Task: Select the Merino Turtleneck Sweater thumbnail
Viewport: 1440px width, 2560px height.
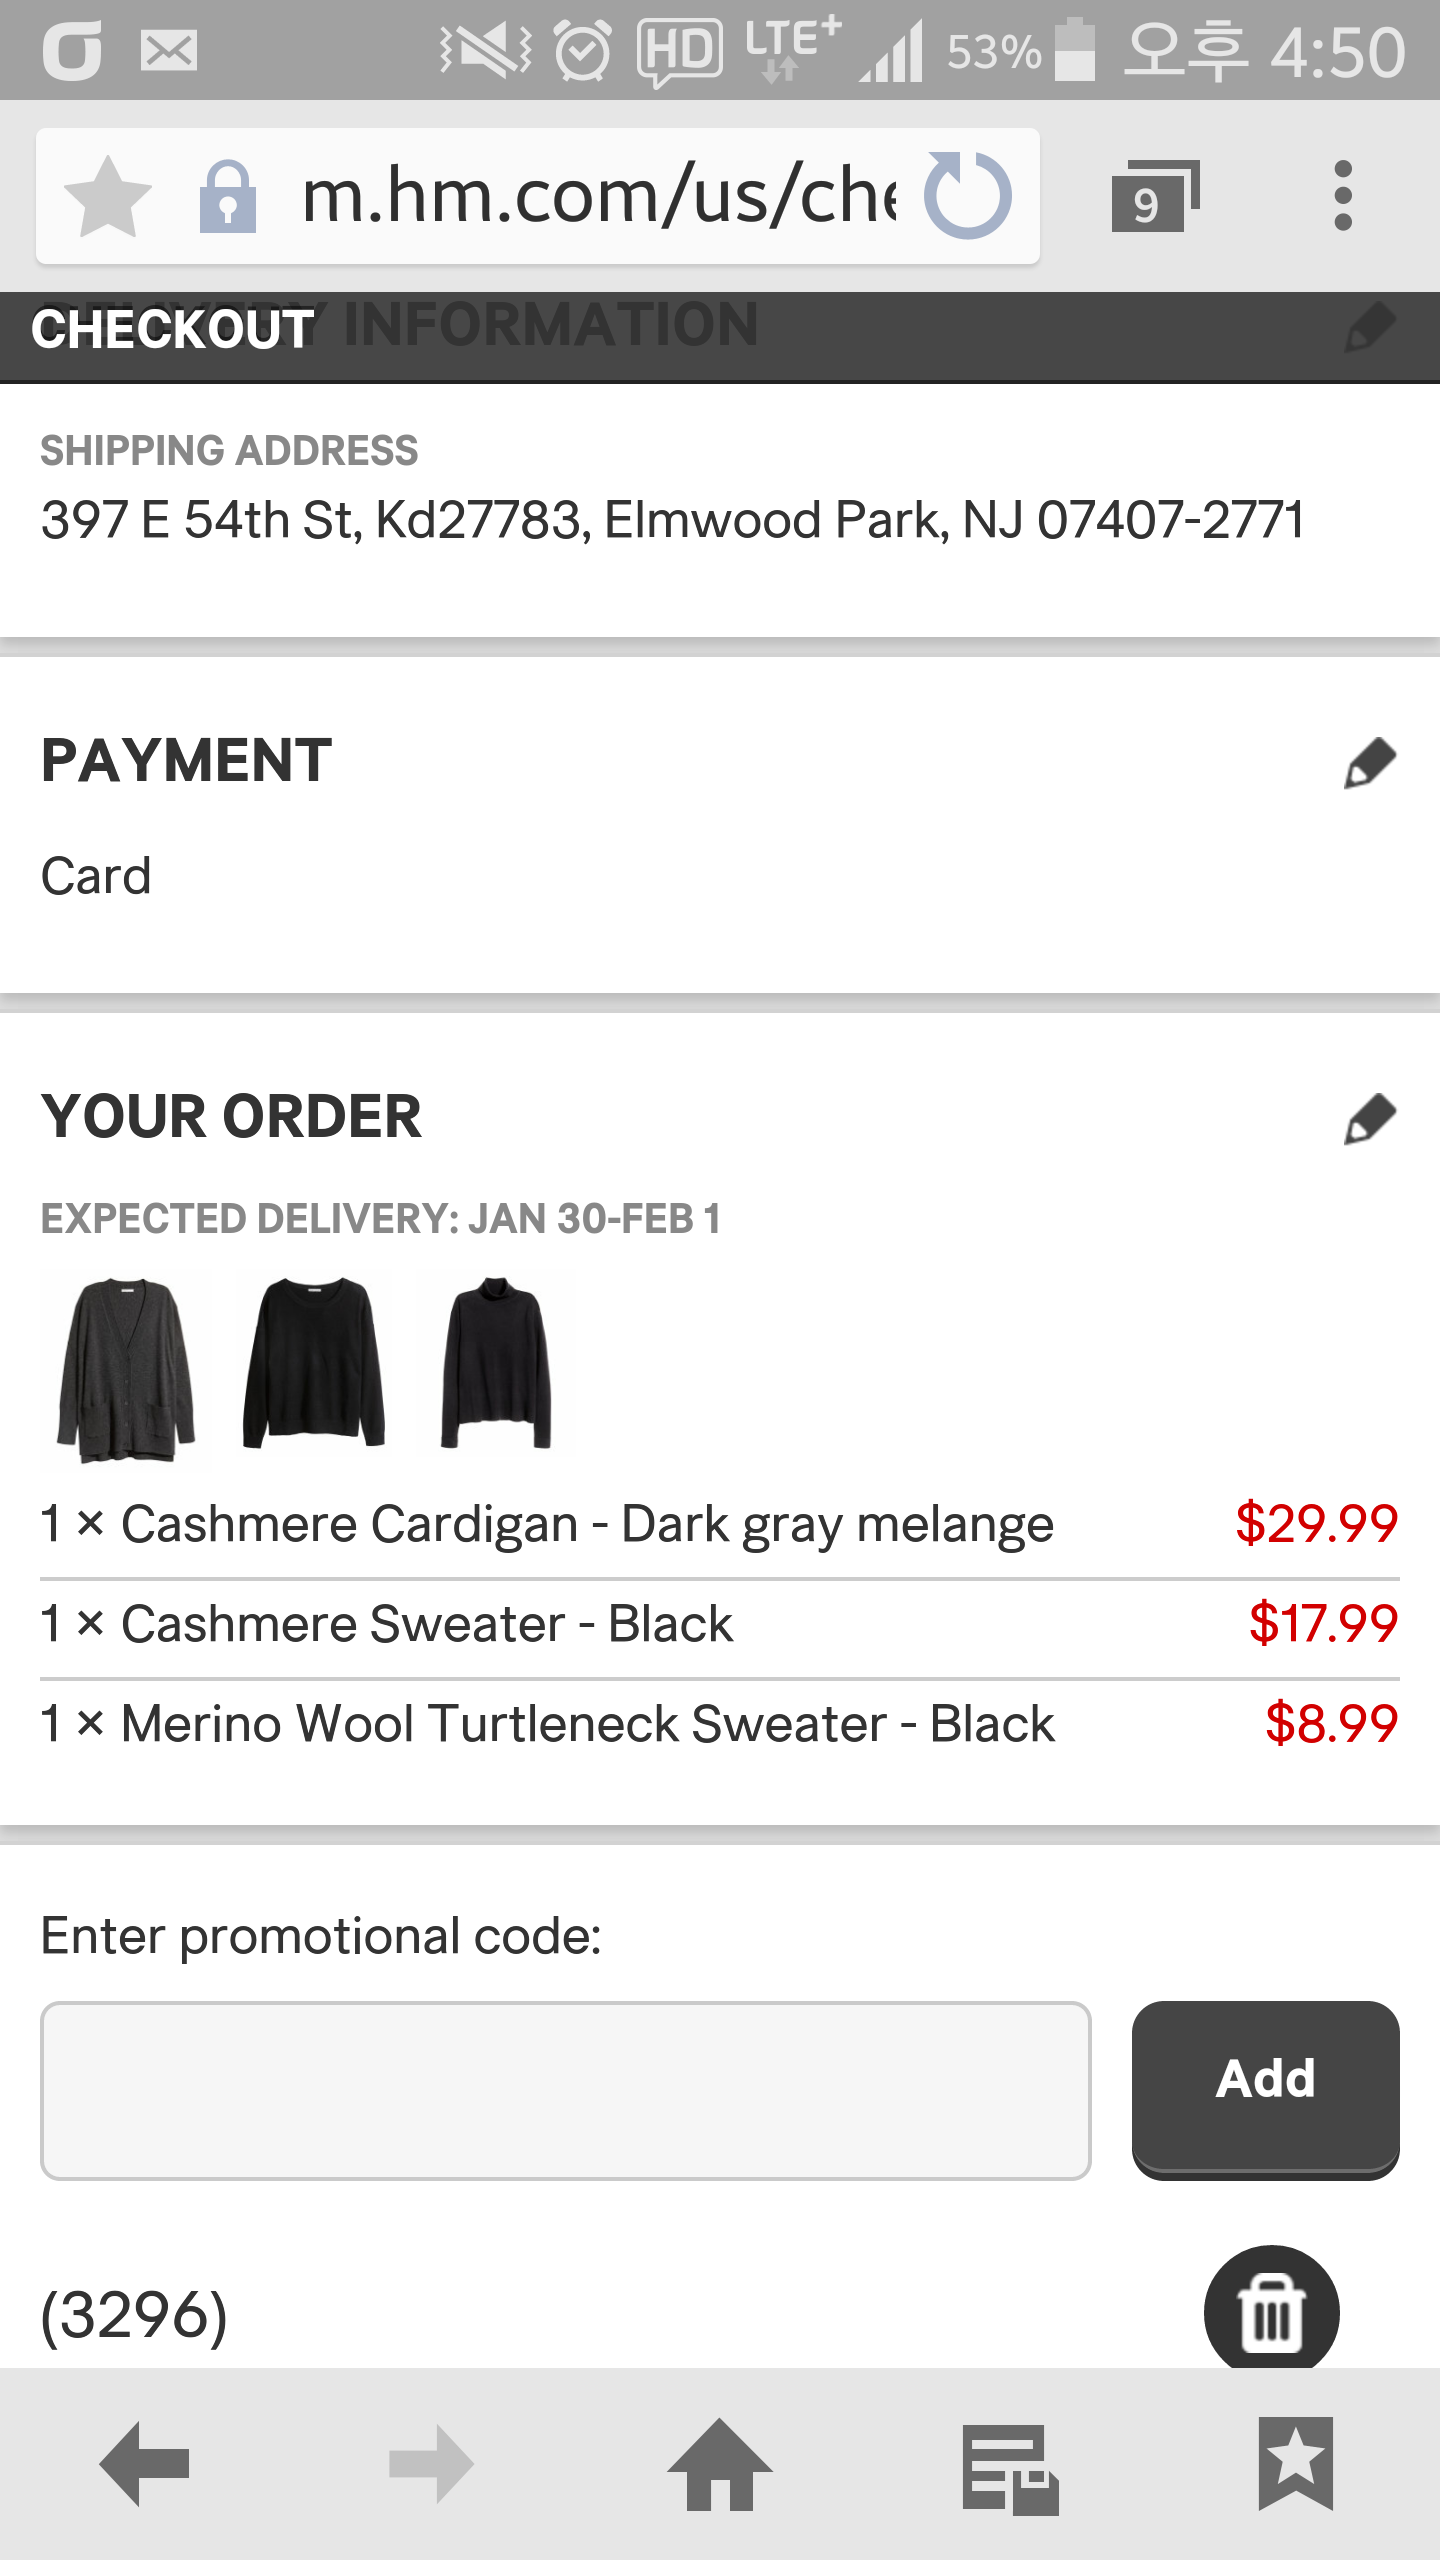Action: pos(496,1362)
